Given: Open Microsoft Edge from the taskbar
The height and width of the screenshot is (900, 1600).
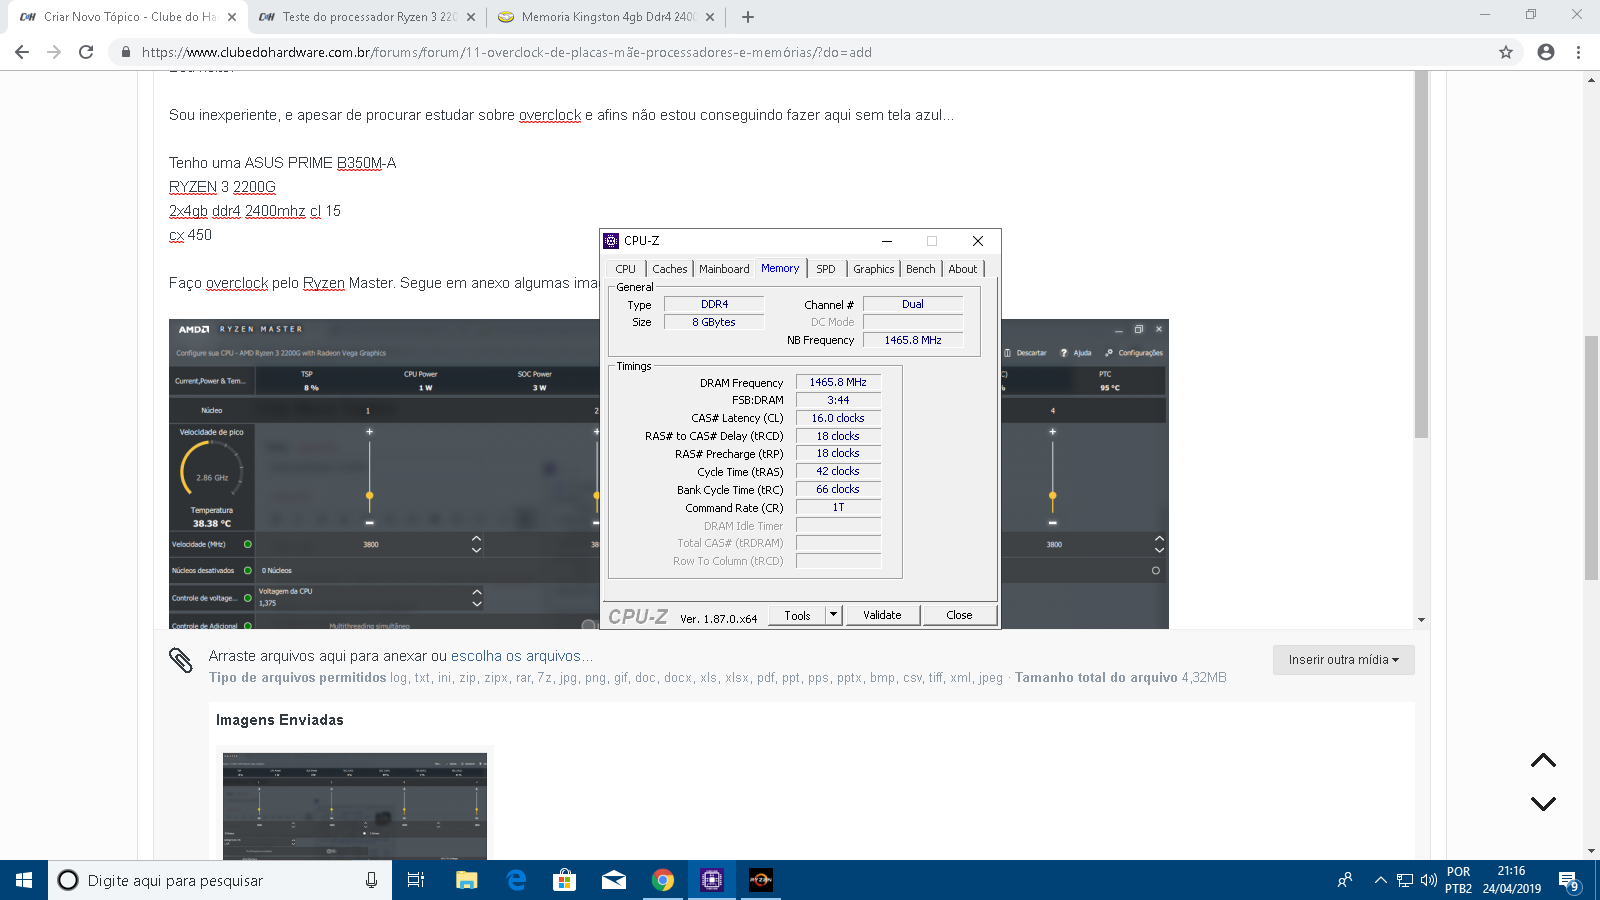Looking at the screenshot, I should pyautogui.click(x=516, y=880).
